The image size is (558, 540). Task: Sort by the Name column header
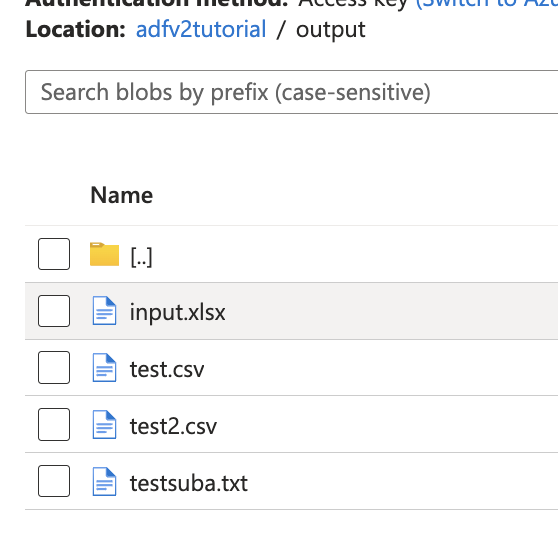point(122,195)
